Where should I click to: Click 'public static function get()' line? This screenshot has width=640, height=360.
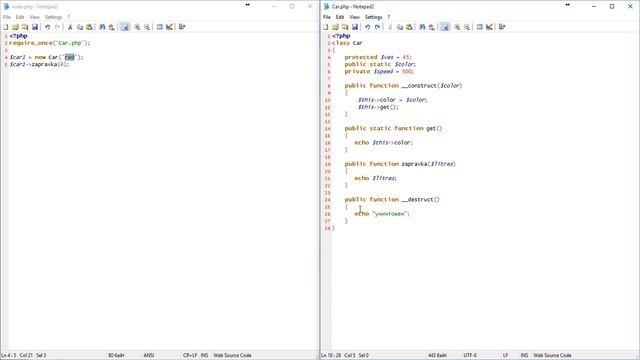click(x=393, y=128)
